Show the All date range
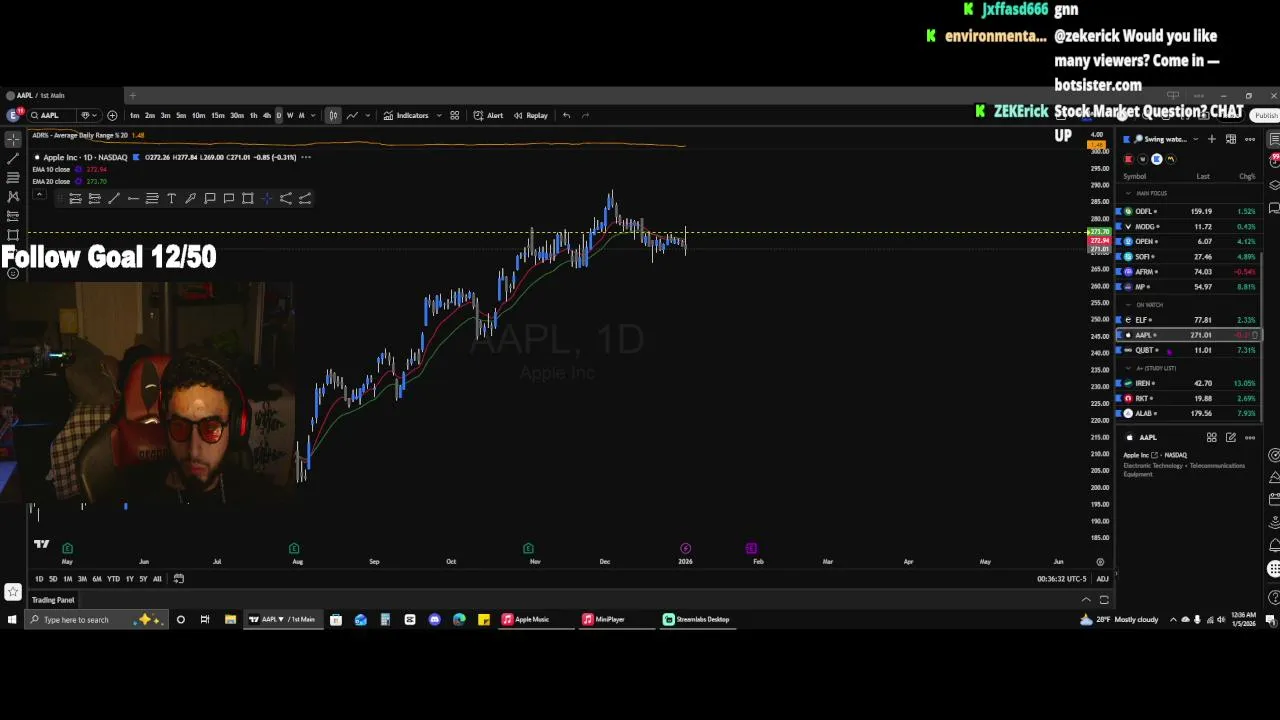Image resolution: width=1280 pixels, height=720 pixels. click(x=157, y=579)
